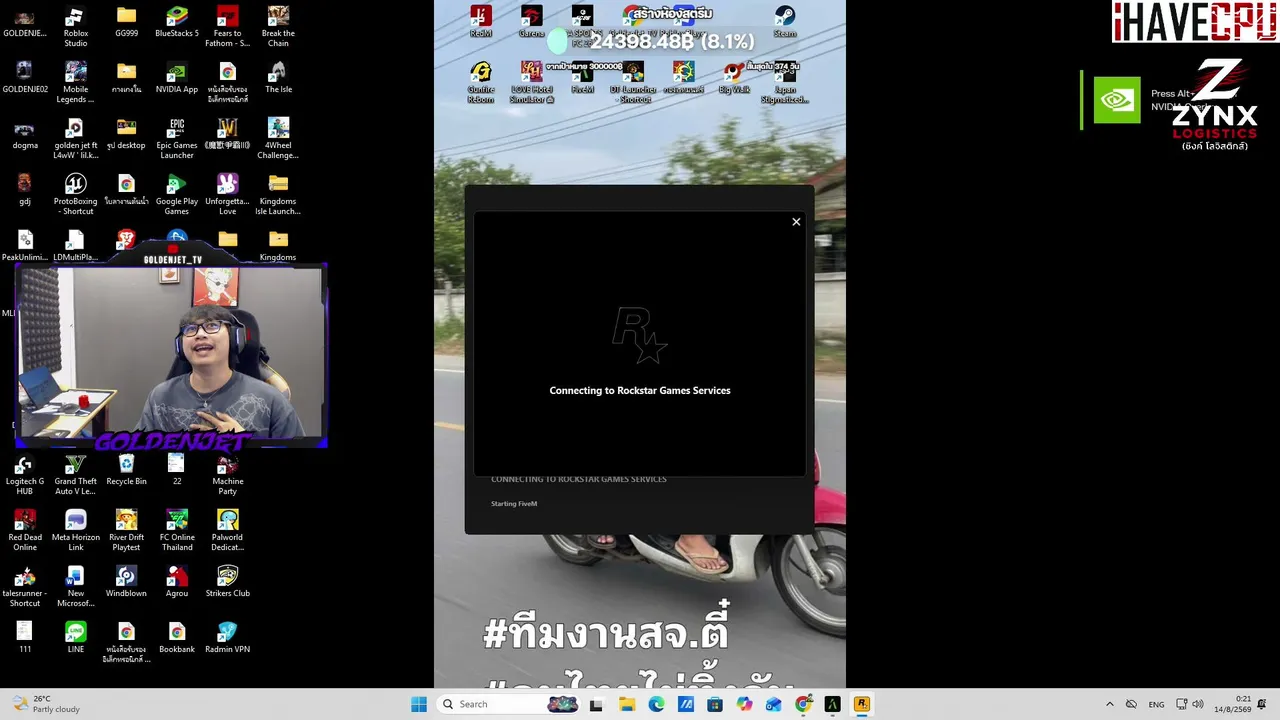Screen dimensions: 1280x720
Task: Open Meta Horizon Link shortcut
Action: [75, 531]
